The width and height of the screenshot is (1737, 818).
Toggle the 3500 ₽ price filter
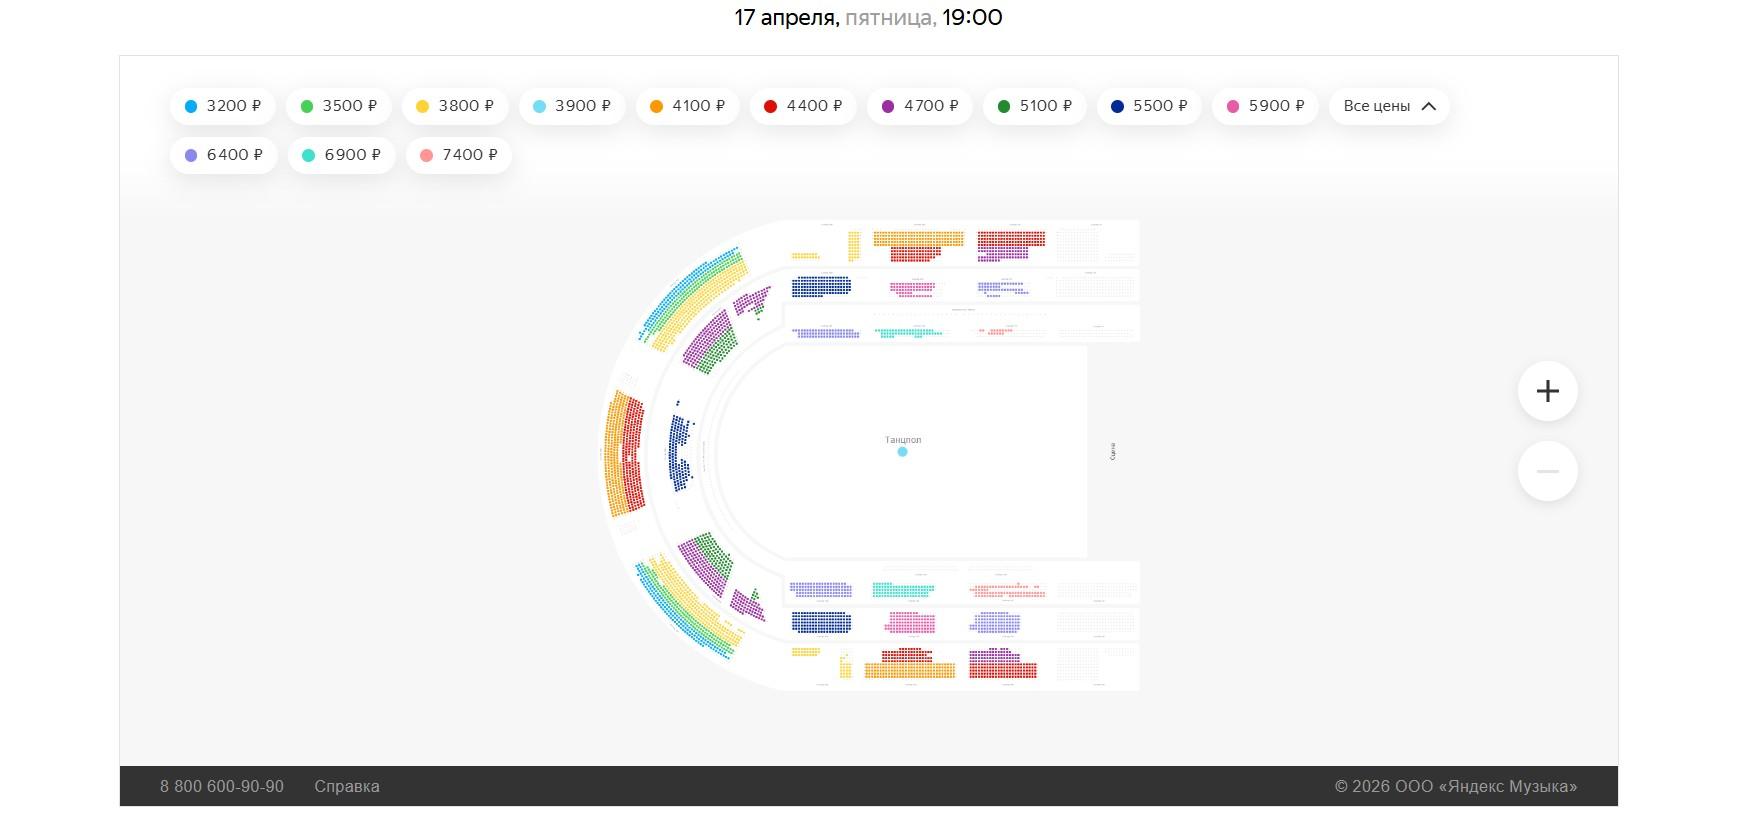(339, 106)
